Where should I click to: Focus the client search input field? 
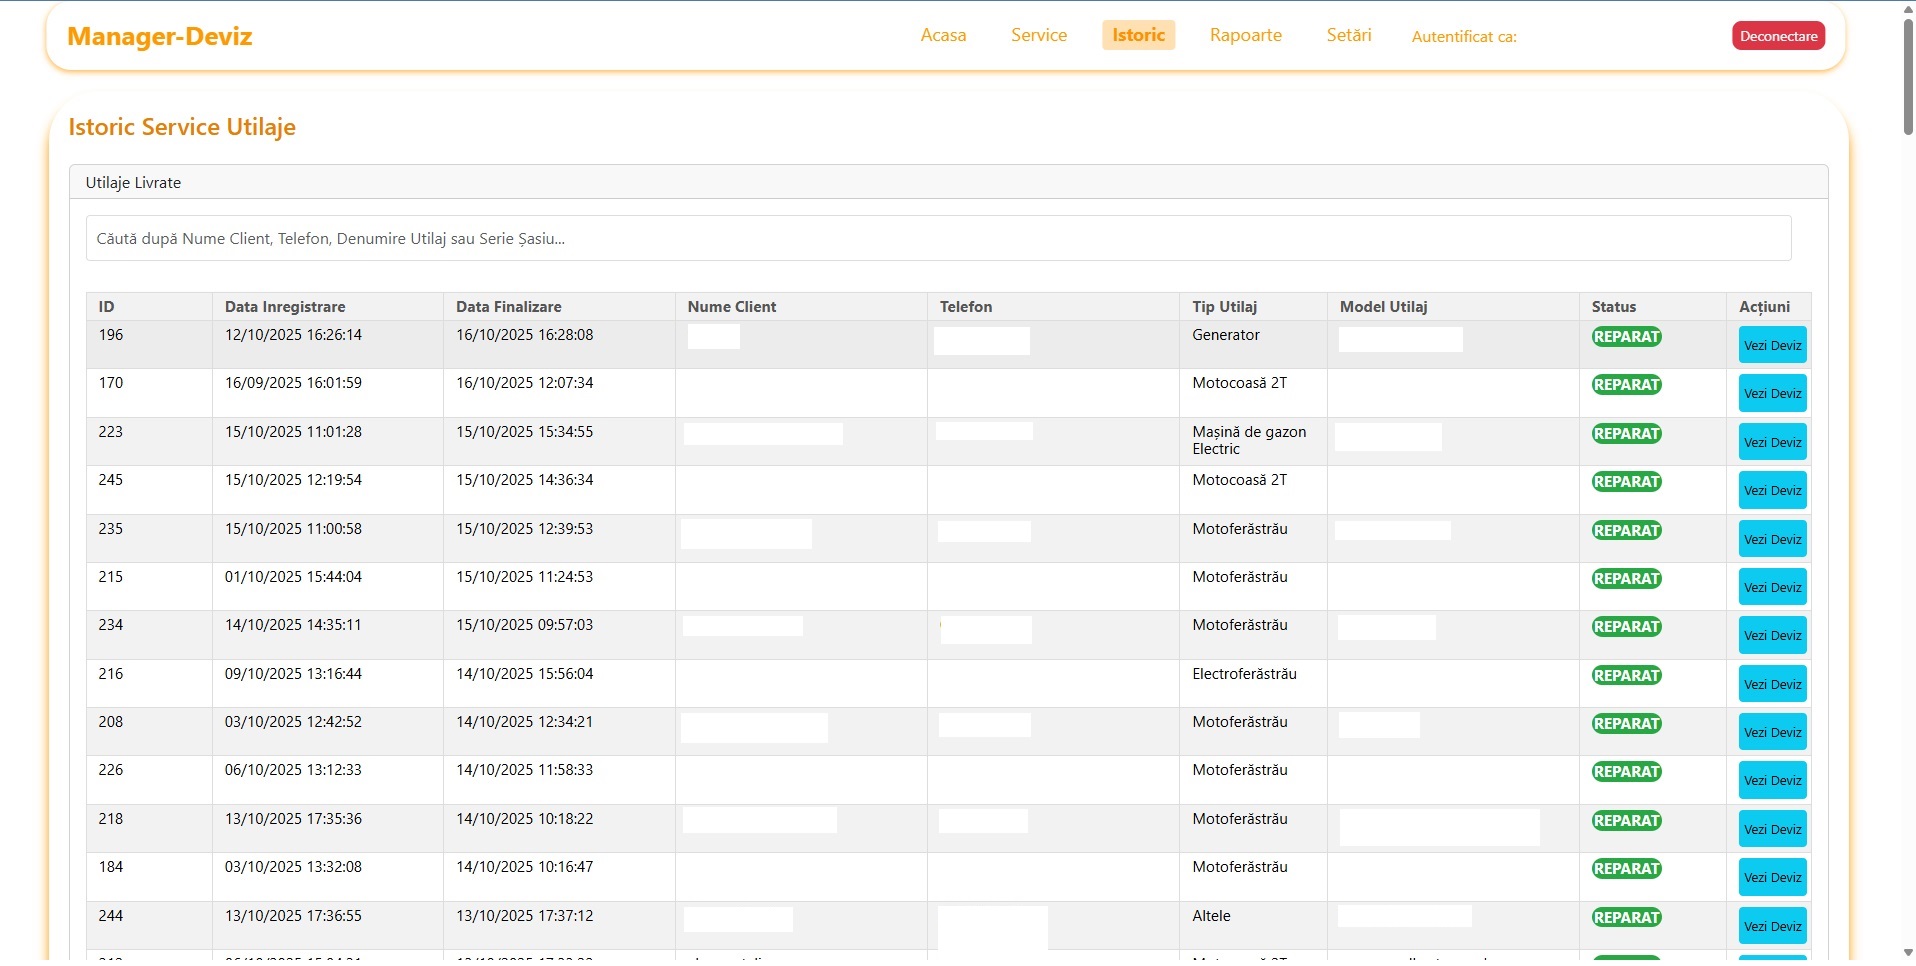pyautogui.click(x=937, y=239)
